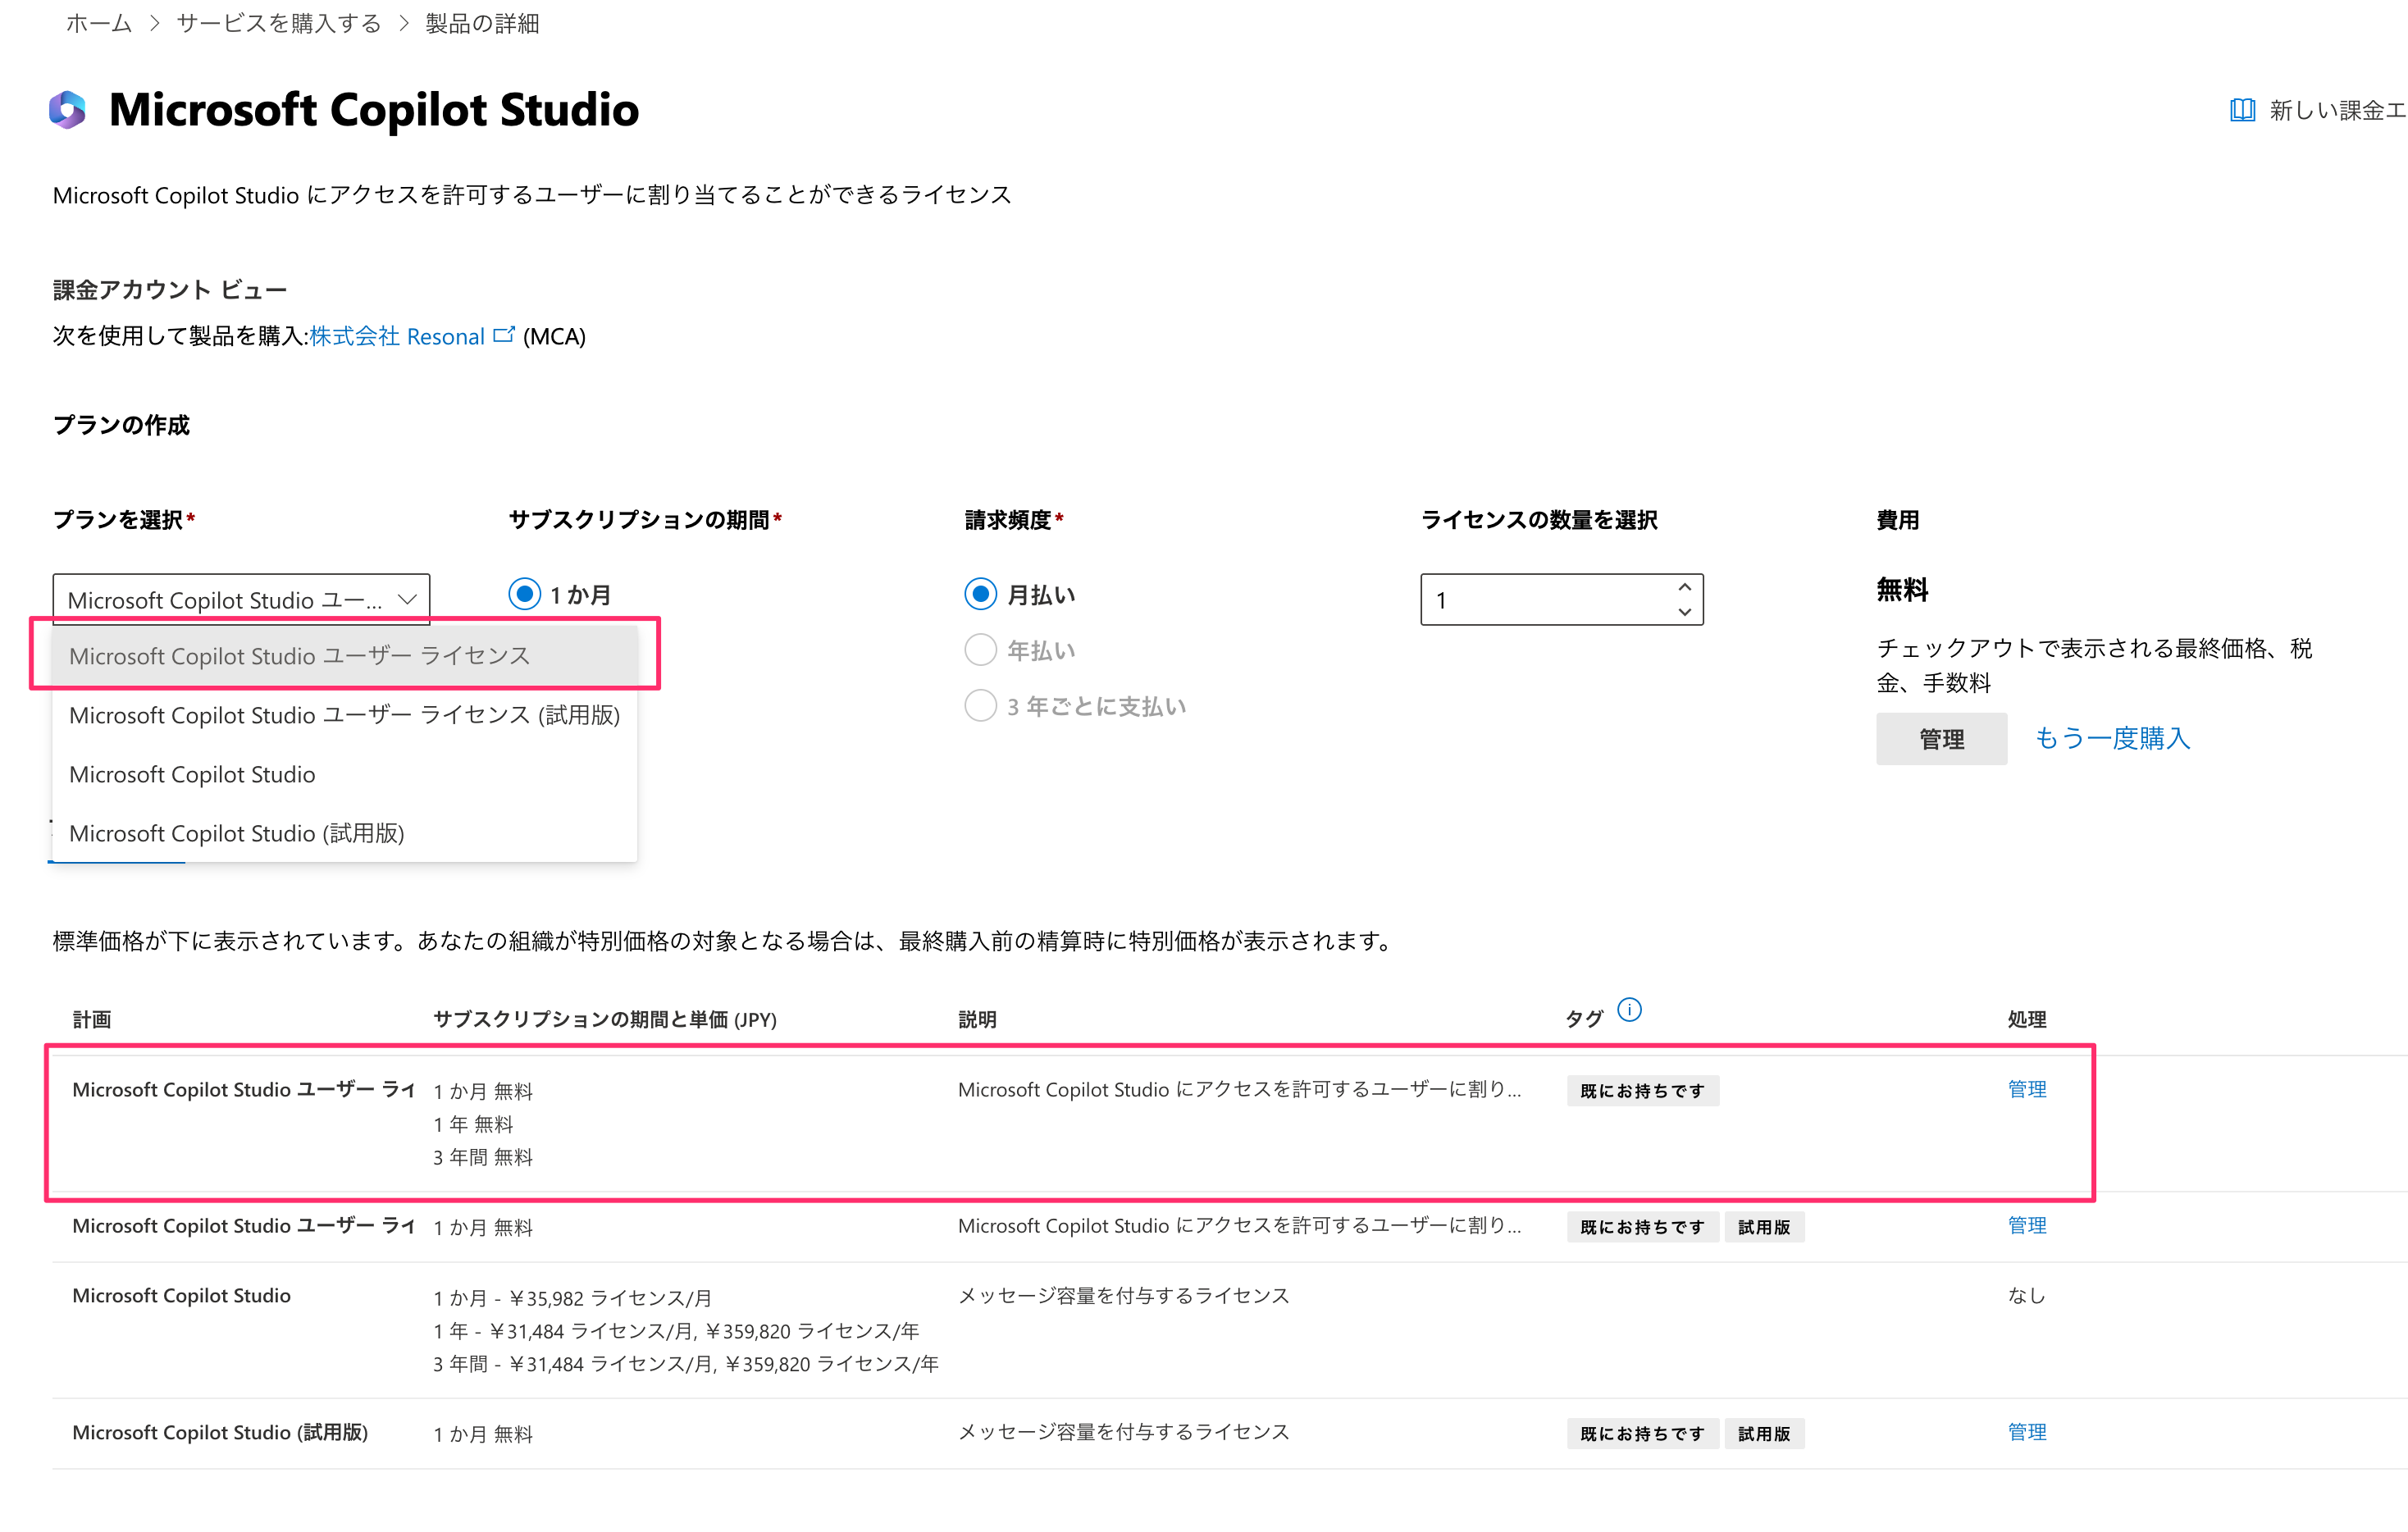Click the license quantity input field
Viewport: 2408px width, 1532px height.
coord(1545,600)
